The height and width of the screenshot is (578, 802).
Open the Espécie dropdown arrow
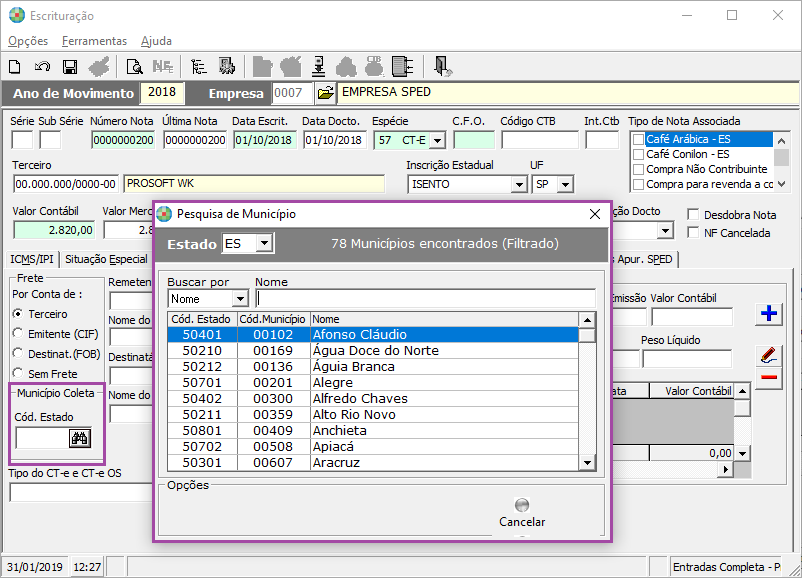point(437,140)
